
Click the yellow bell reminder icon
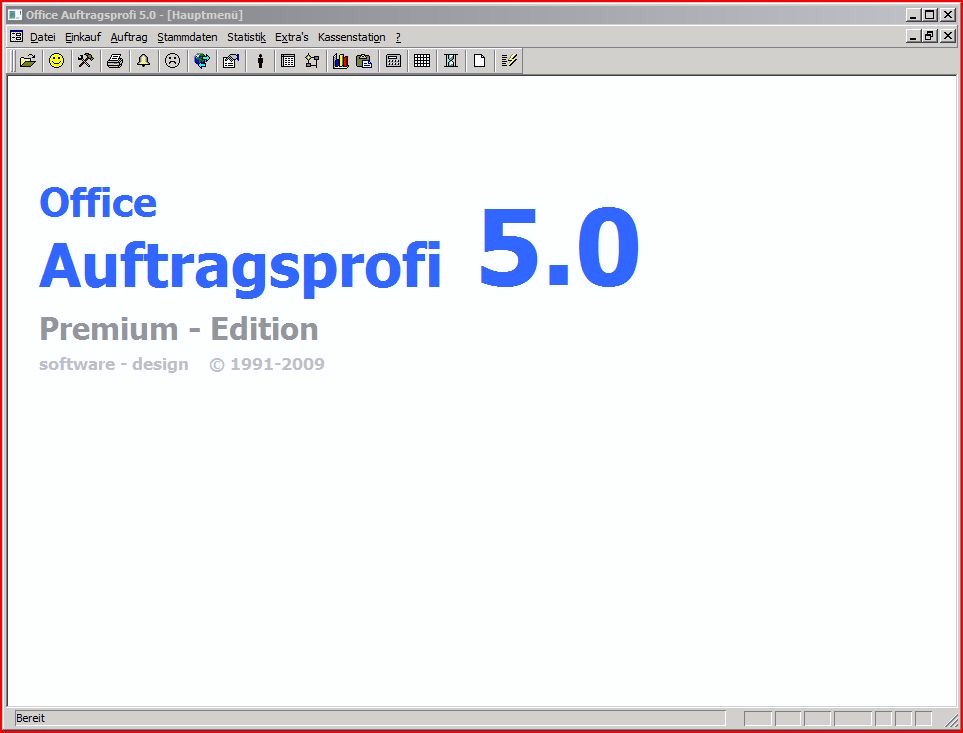tap(143, 61)
